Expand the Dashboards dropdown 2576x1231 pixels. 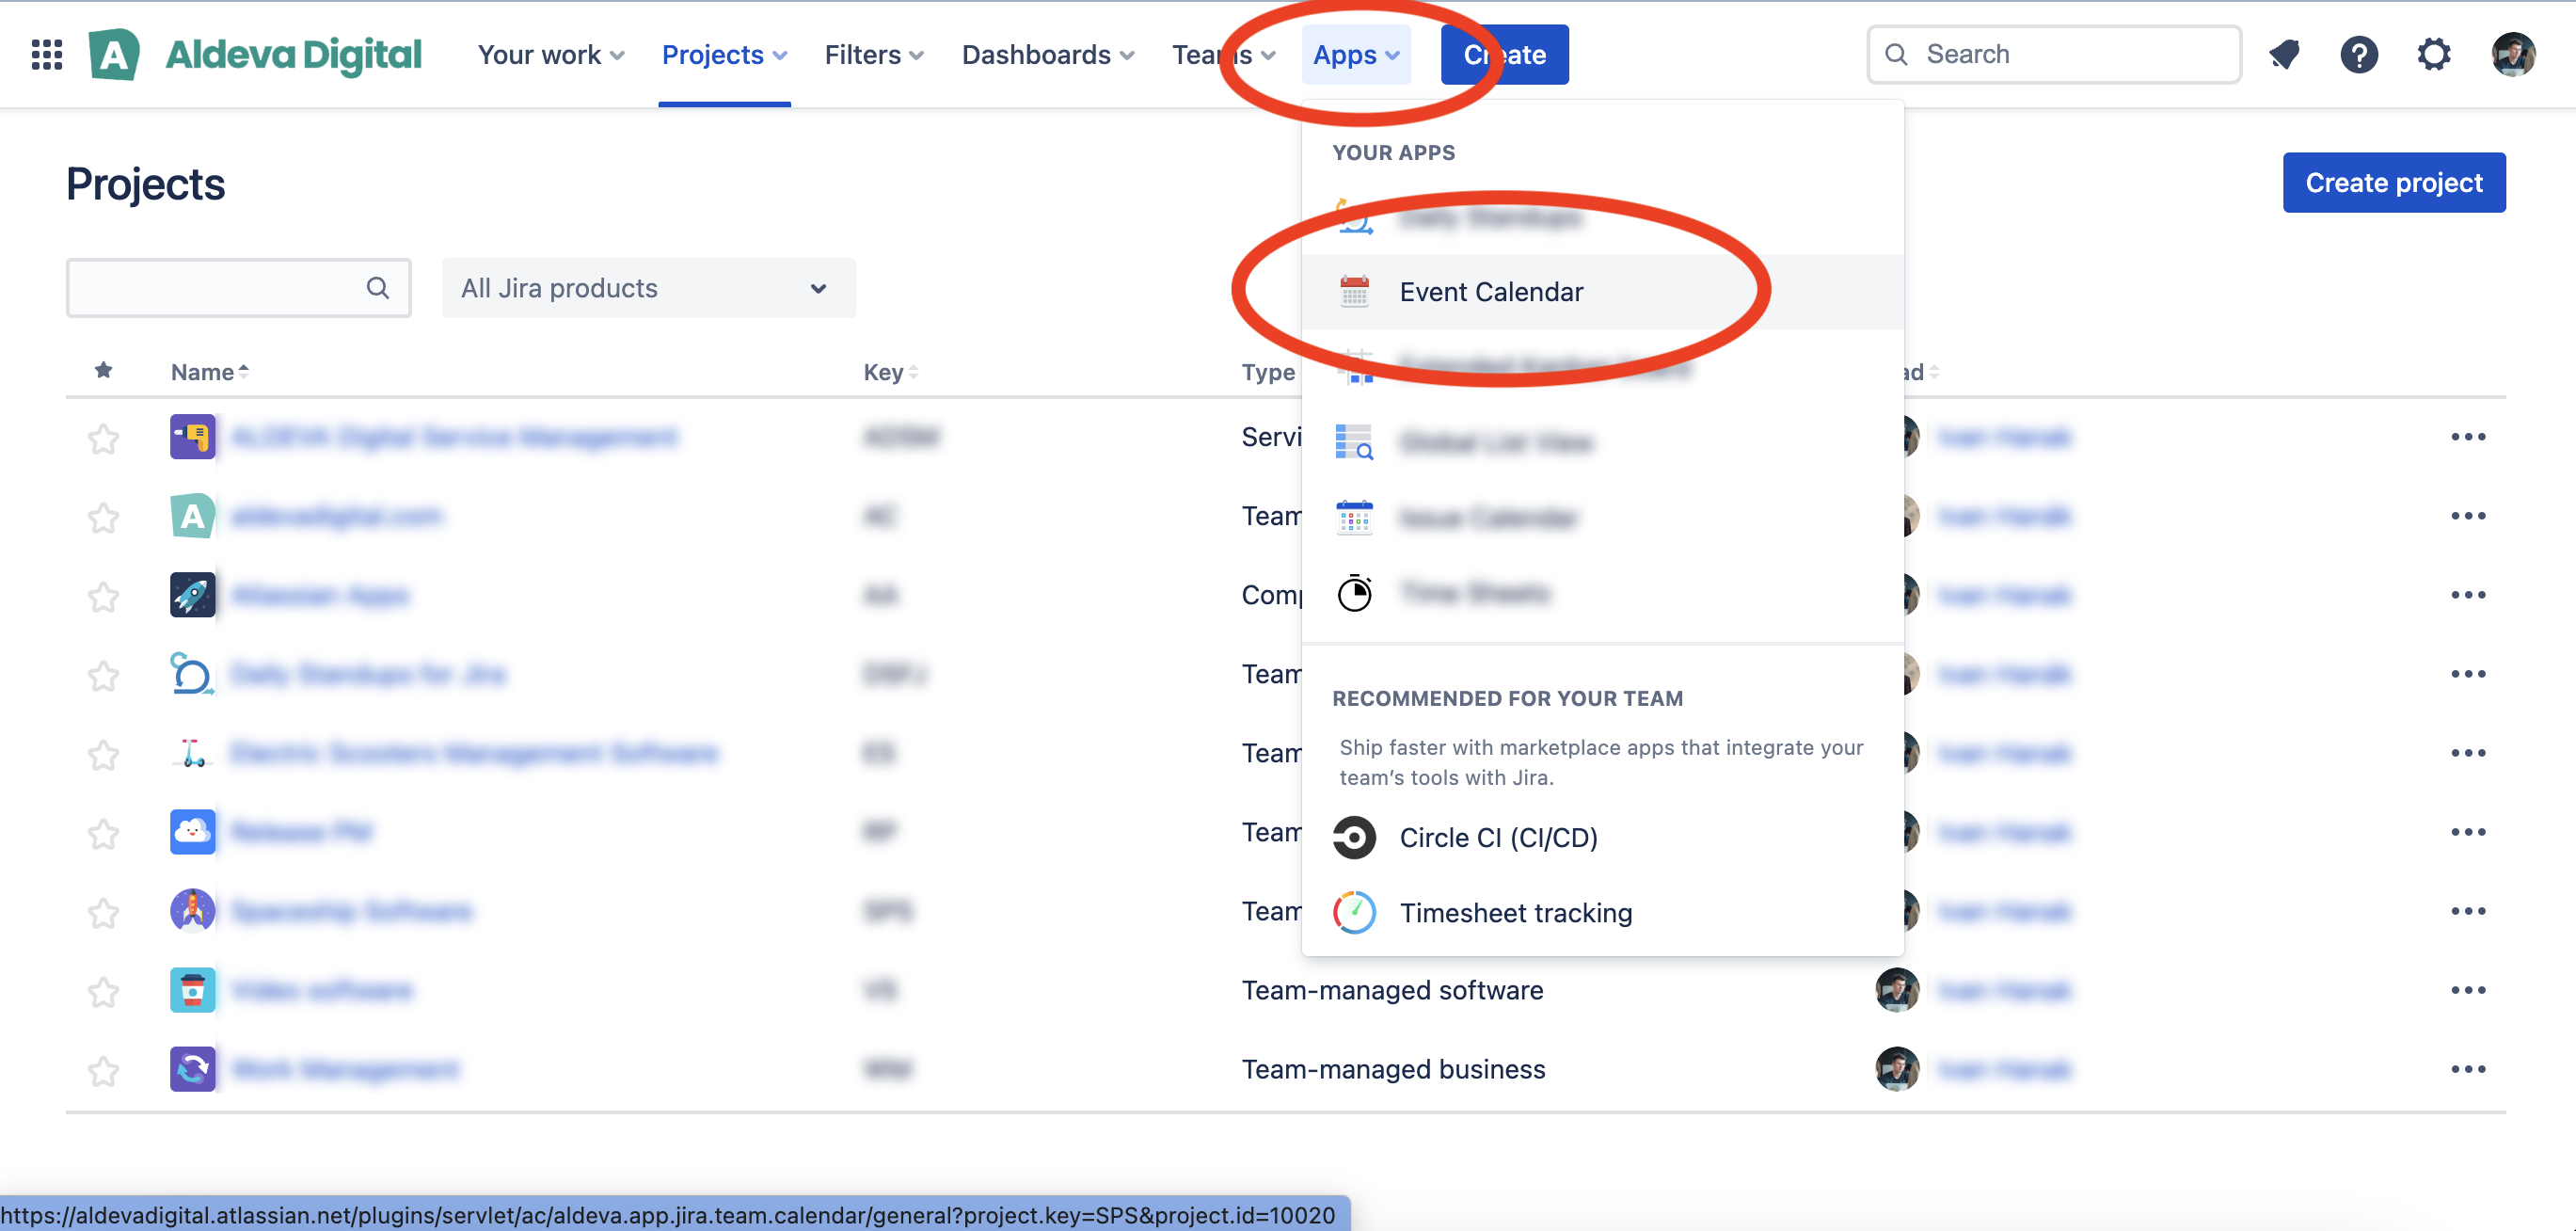1047,55
